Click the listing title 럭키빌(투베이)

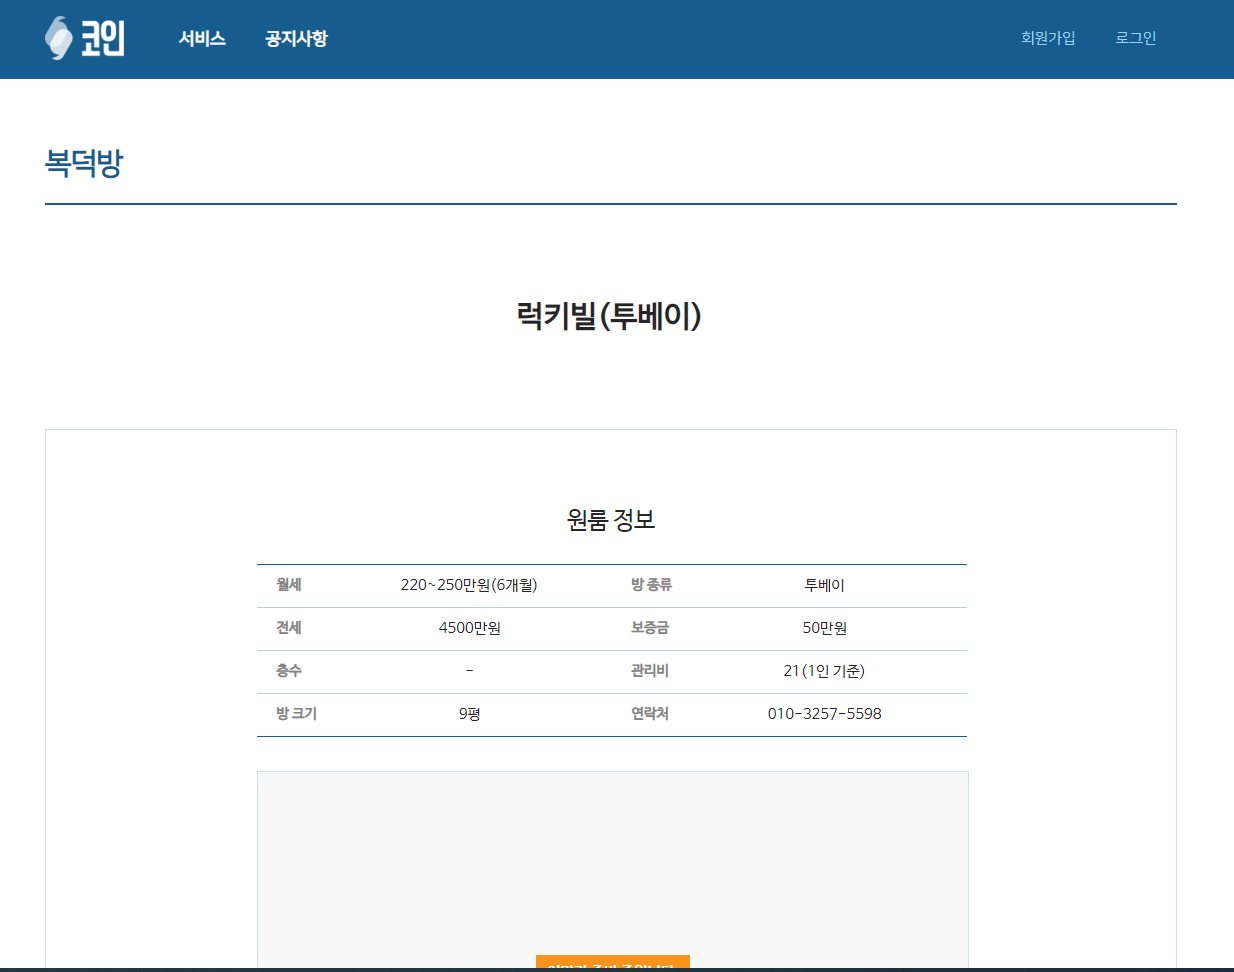point(611,314)
